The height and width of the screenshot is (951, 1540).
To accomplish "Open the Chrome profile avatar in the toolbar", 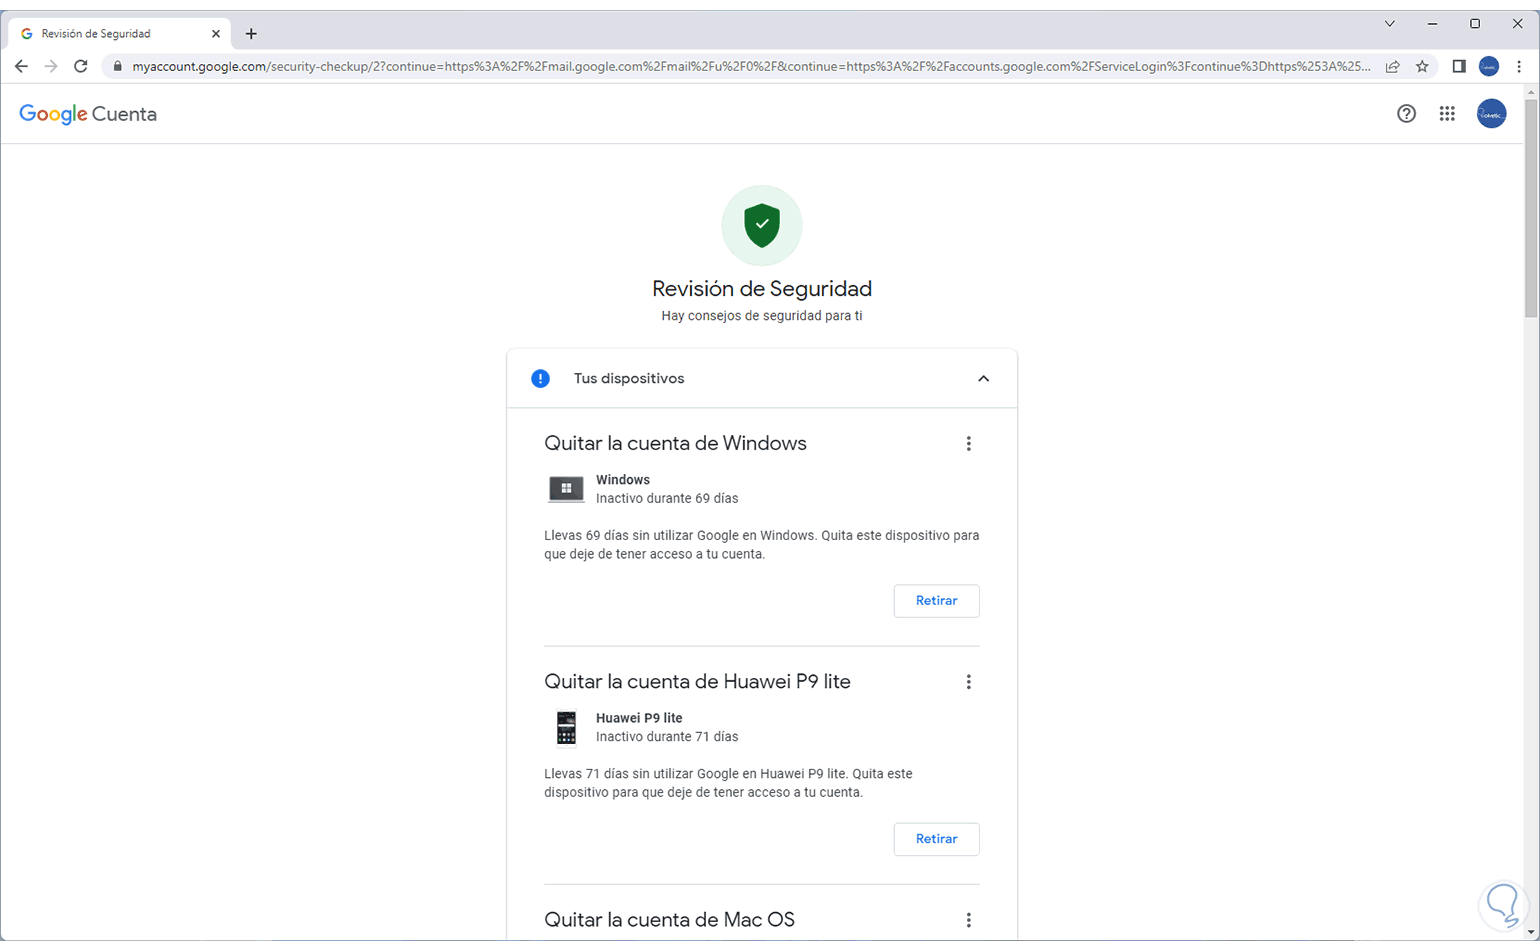I will [x=1489, y=67].
